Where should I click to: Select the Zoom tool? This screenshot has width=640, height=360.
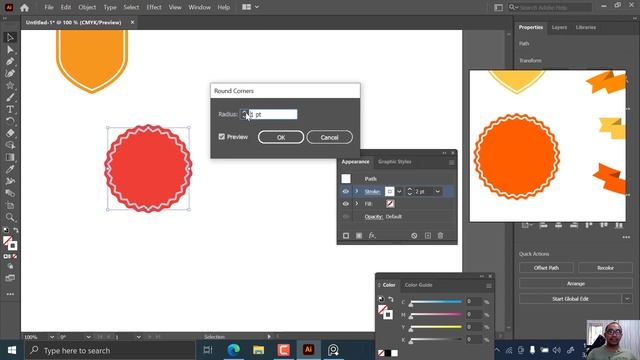(x=10, y=217)
